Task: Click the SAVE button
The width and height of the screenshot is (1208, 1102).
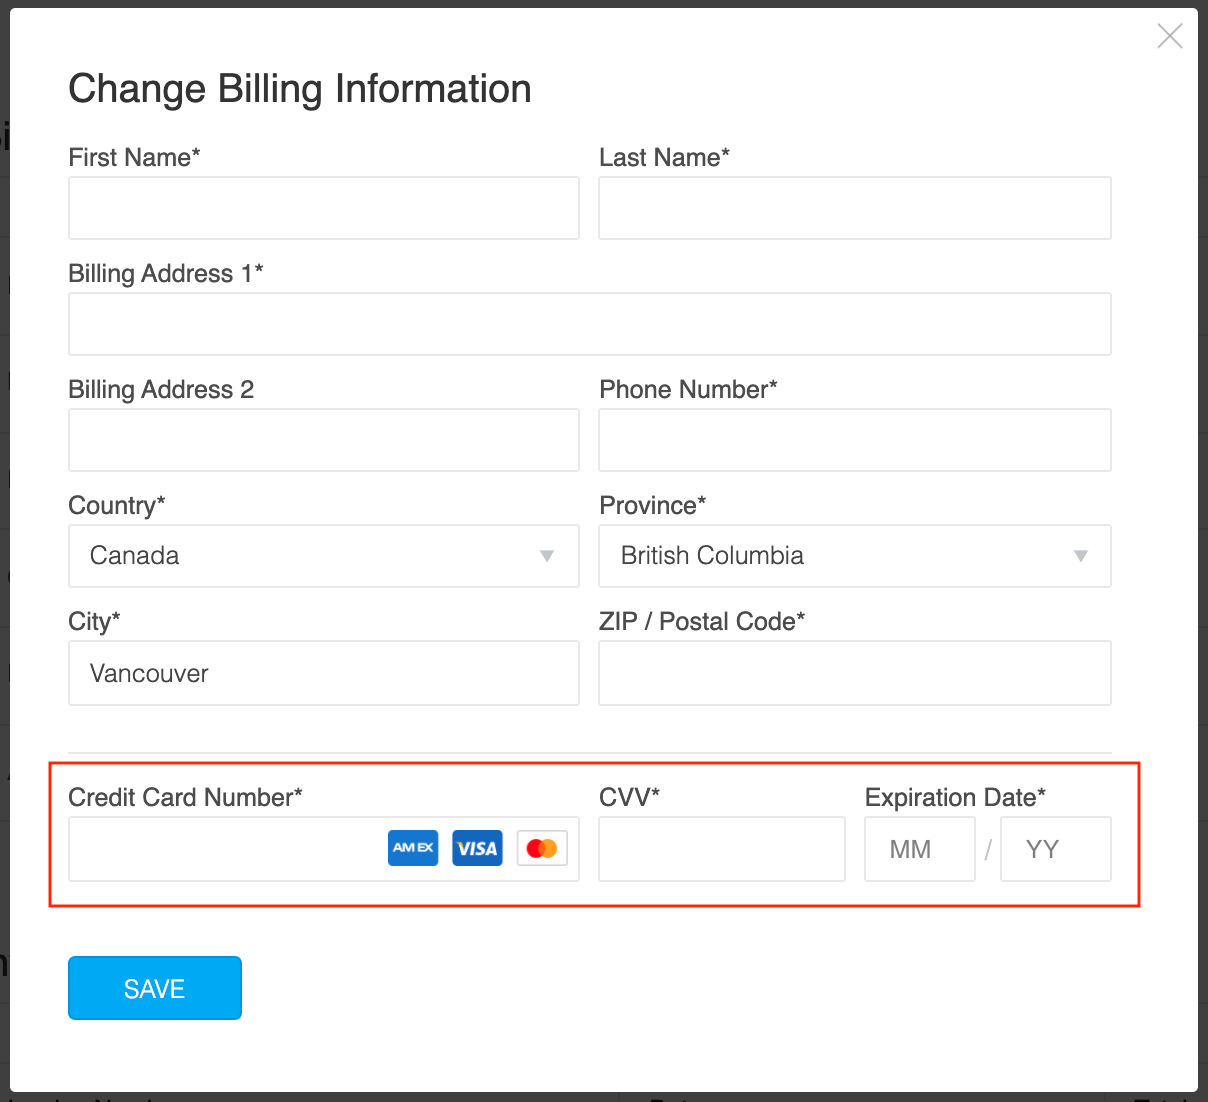Action: (x=155, y=988)
